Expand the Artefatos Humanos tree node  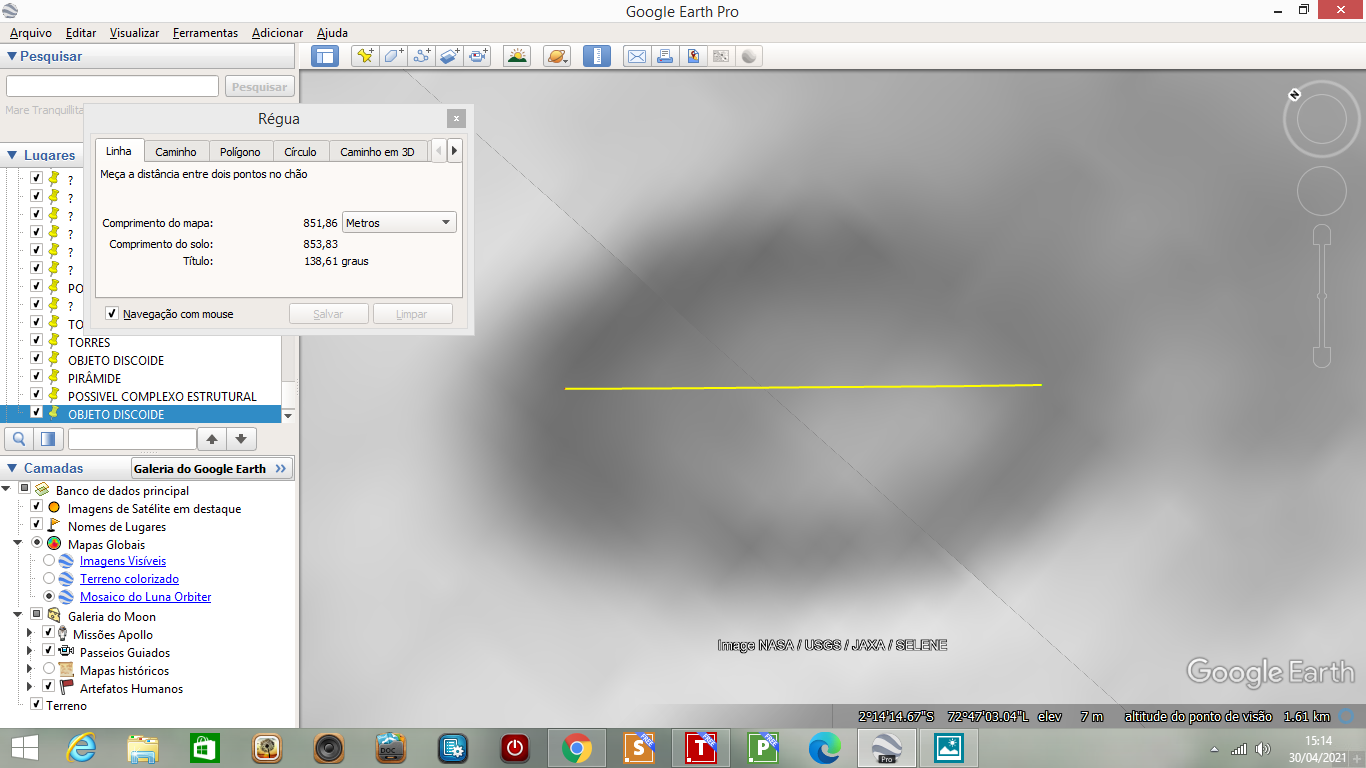[x=30, y=687]
